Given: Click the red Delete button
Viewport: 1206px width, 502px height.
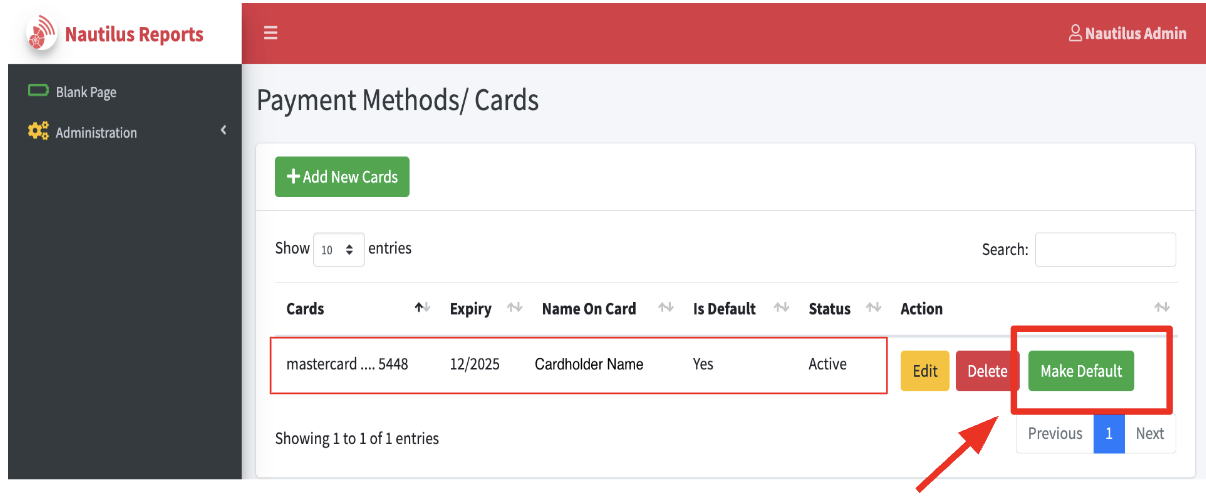Looking at the screenshot, I should [987, 371].
